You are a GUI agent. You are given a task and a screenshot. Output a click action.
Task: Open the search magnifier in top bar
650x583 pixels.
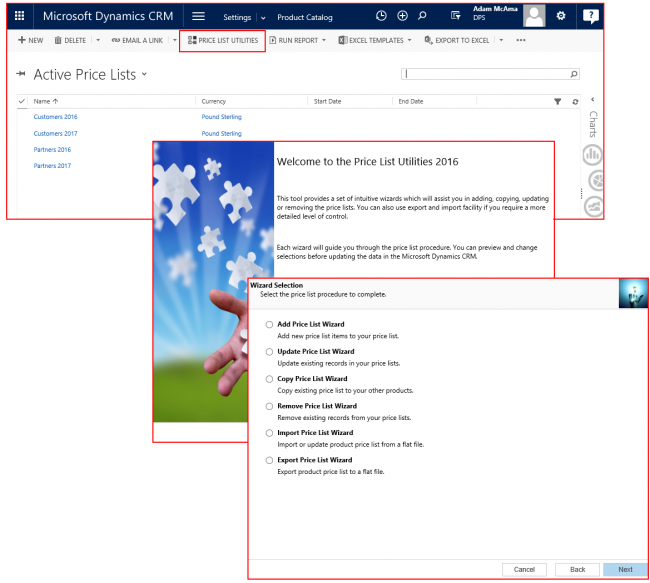coord(422,16)
